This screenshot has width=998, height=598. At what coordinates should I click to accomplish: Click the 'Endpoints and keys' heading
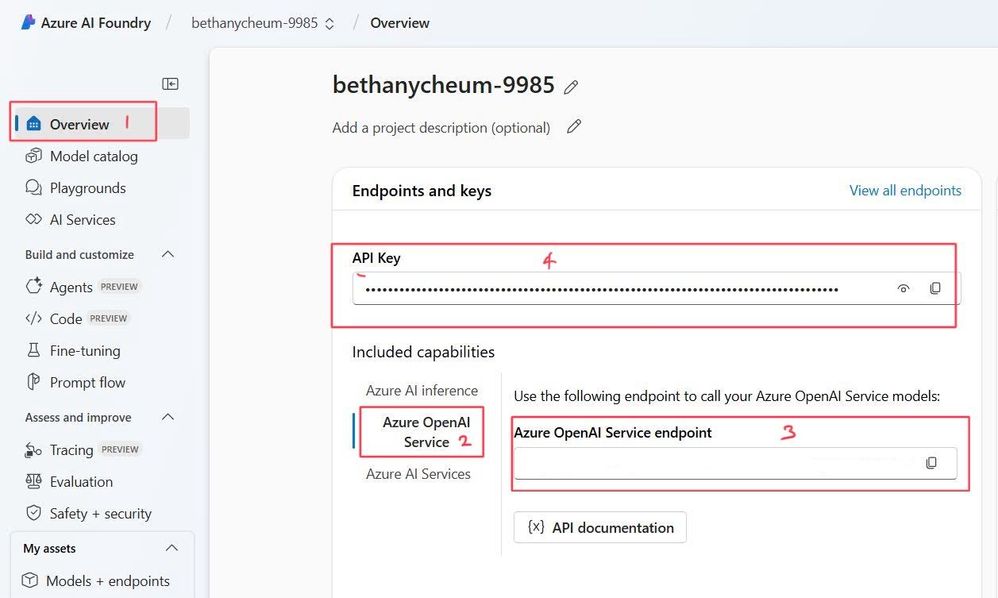pyautogui.click(x=421, y=191)
